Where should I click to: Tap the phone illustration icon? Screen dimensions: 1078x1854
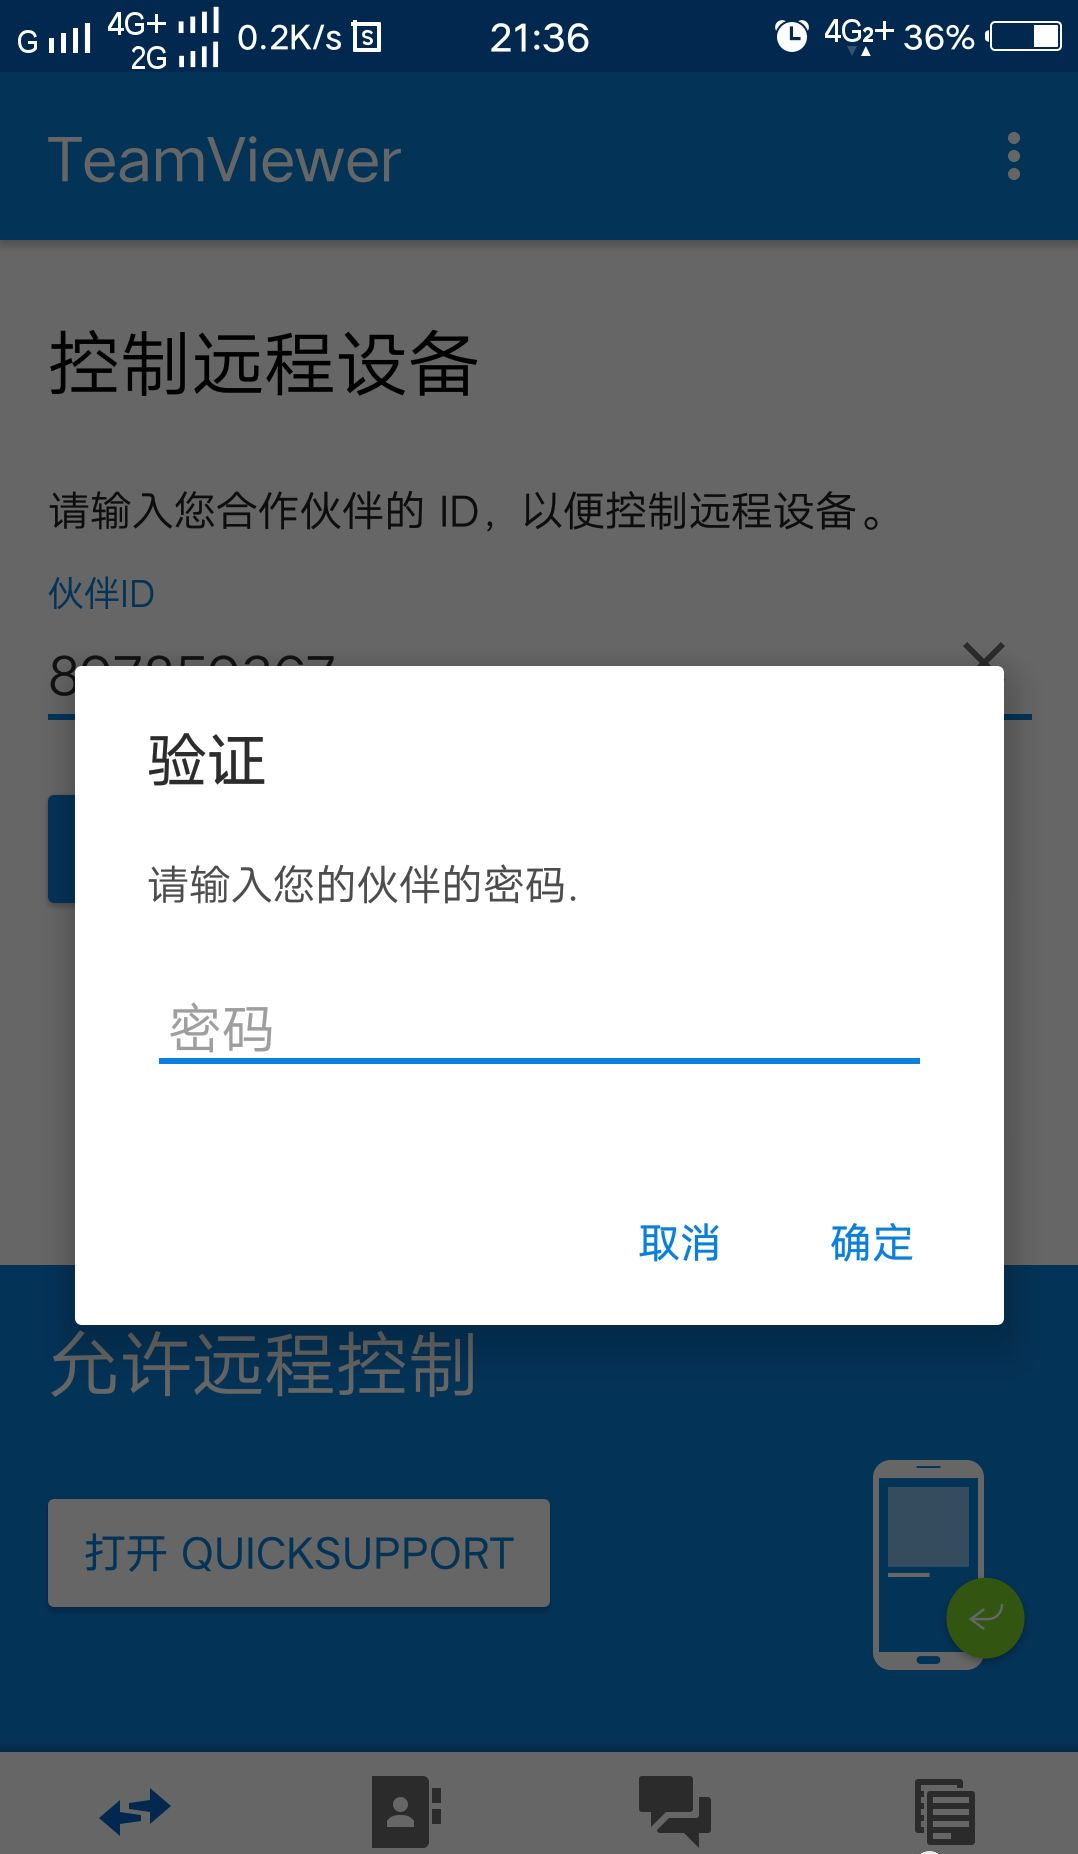pos(927,1565)
